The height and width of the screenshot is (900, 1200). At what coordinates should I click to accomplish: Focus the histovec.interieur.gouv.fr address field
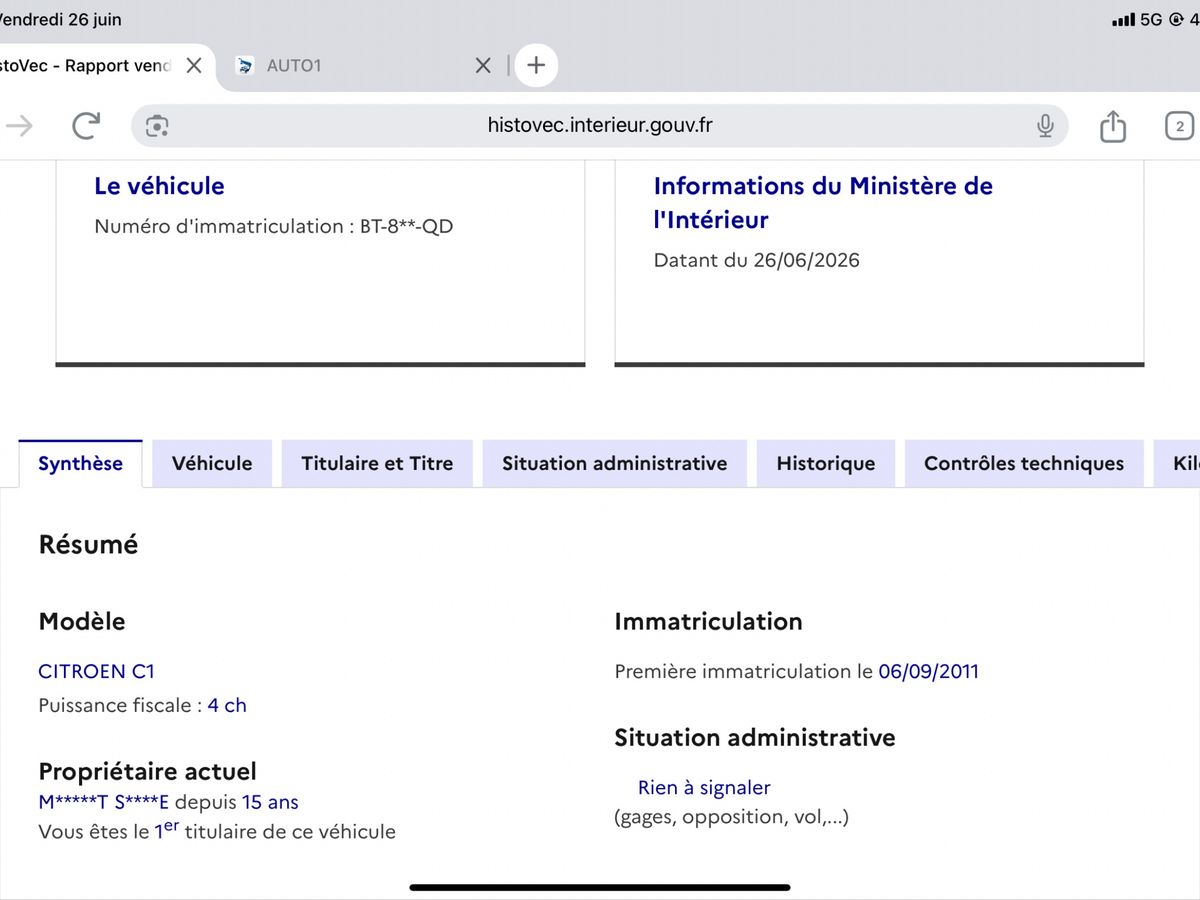(600, 126)
